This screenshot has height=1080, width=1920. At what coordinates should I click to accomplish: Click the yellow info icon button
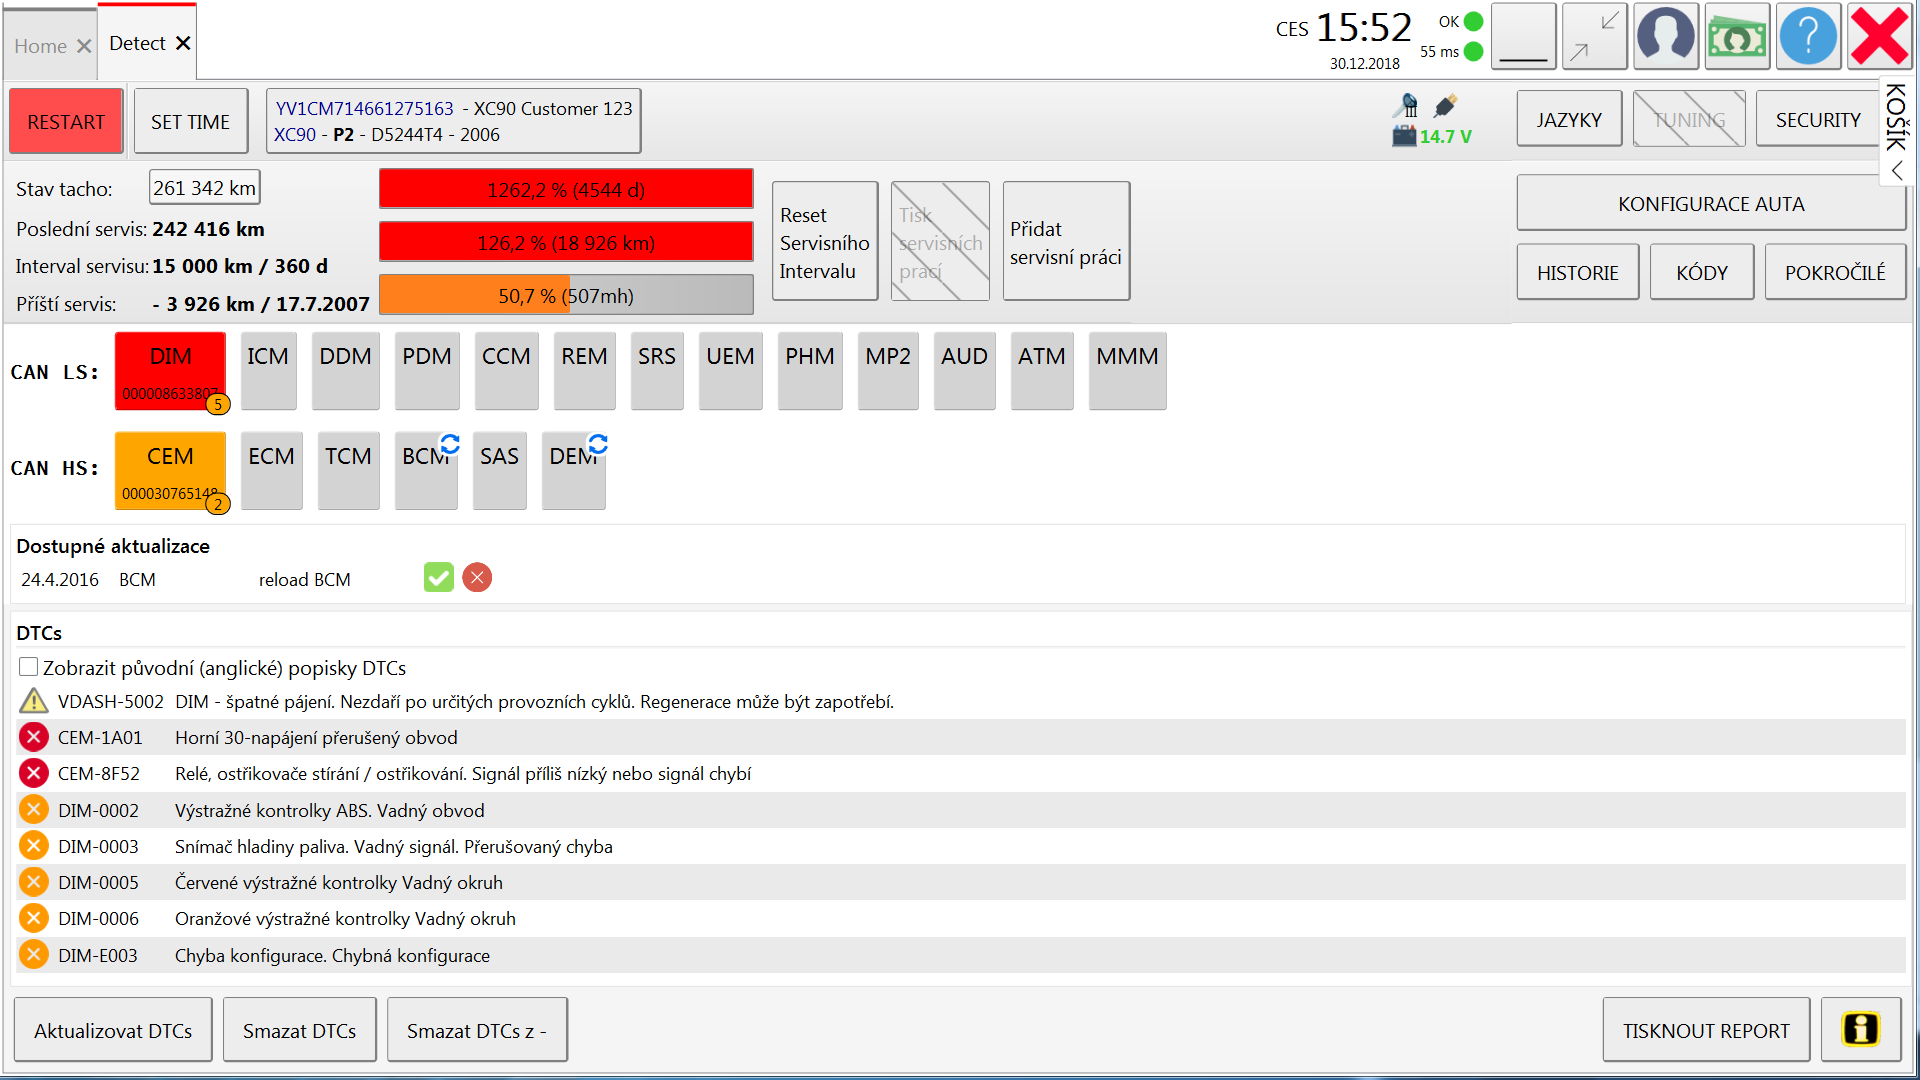click(x=1860, y=1029)
